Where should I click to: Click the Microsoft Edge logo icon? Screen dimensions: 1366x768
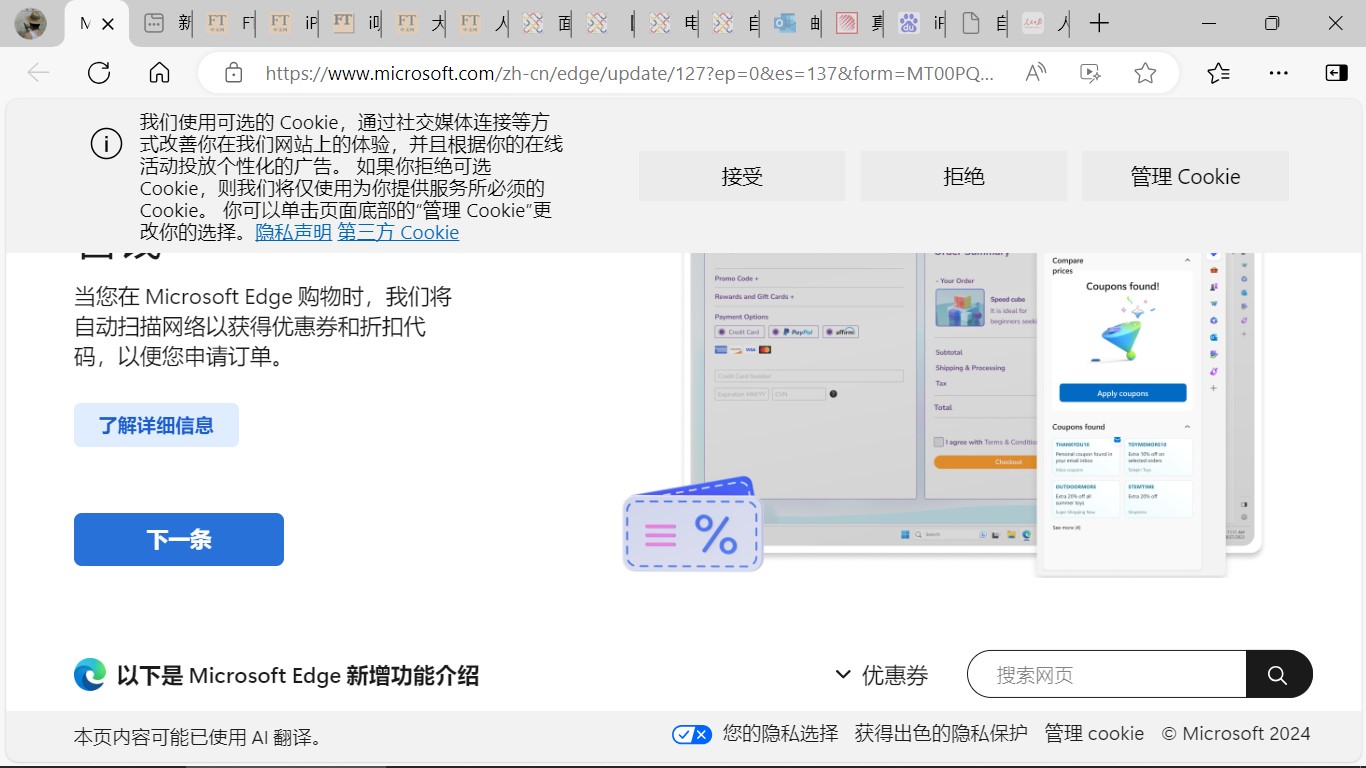click(x=90, y=675)
